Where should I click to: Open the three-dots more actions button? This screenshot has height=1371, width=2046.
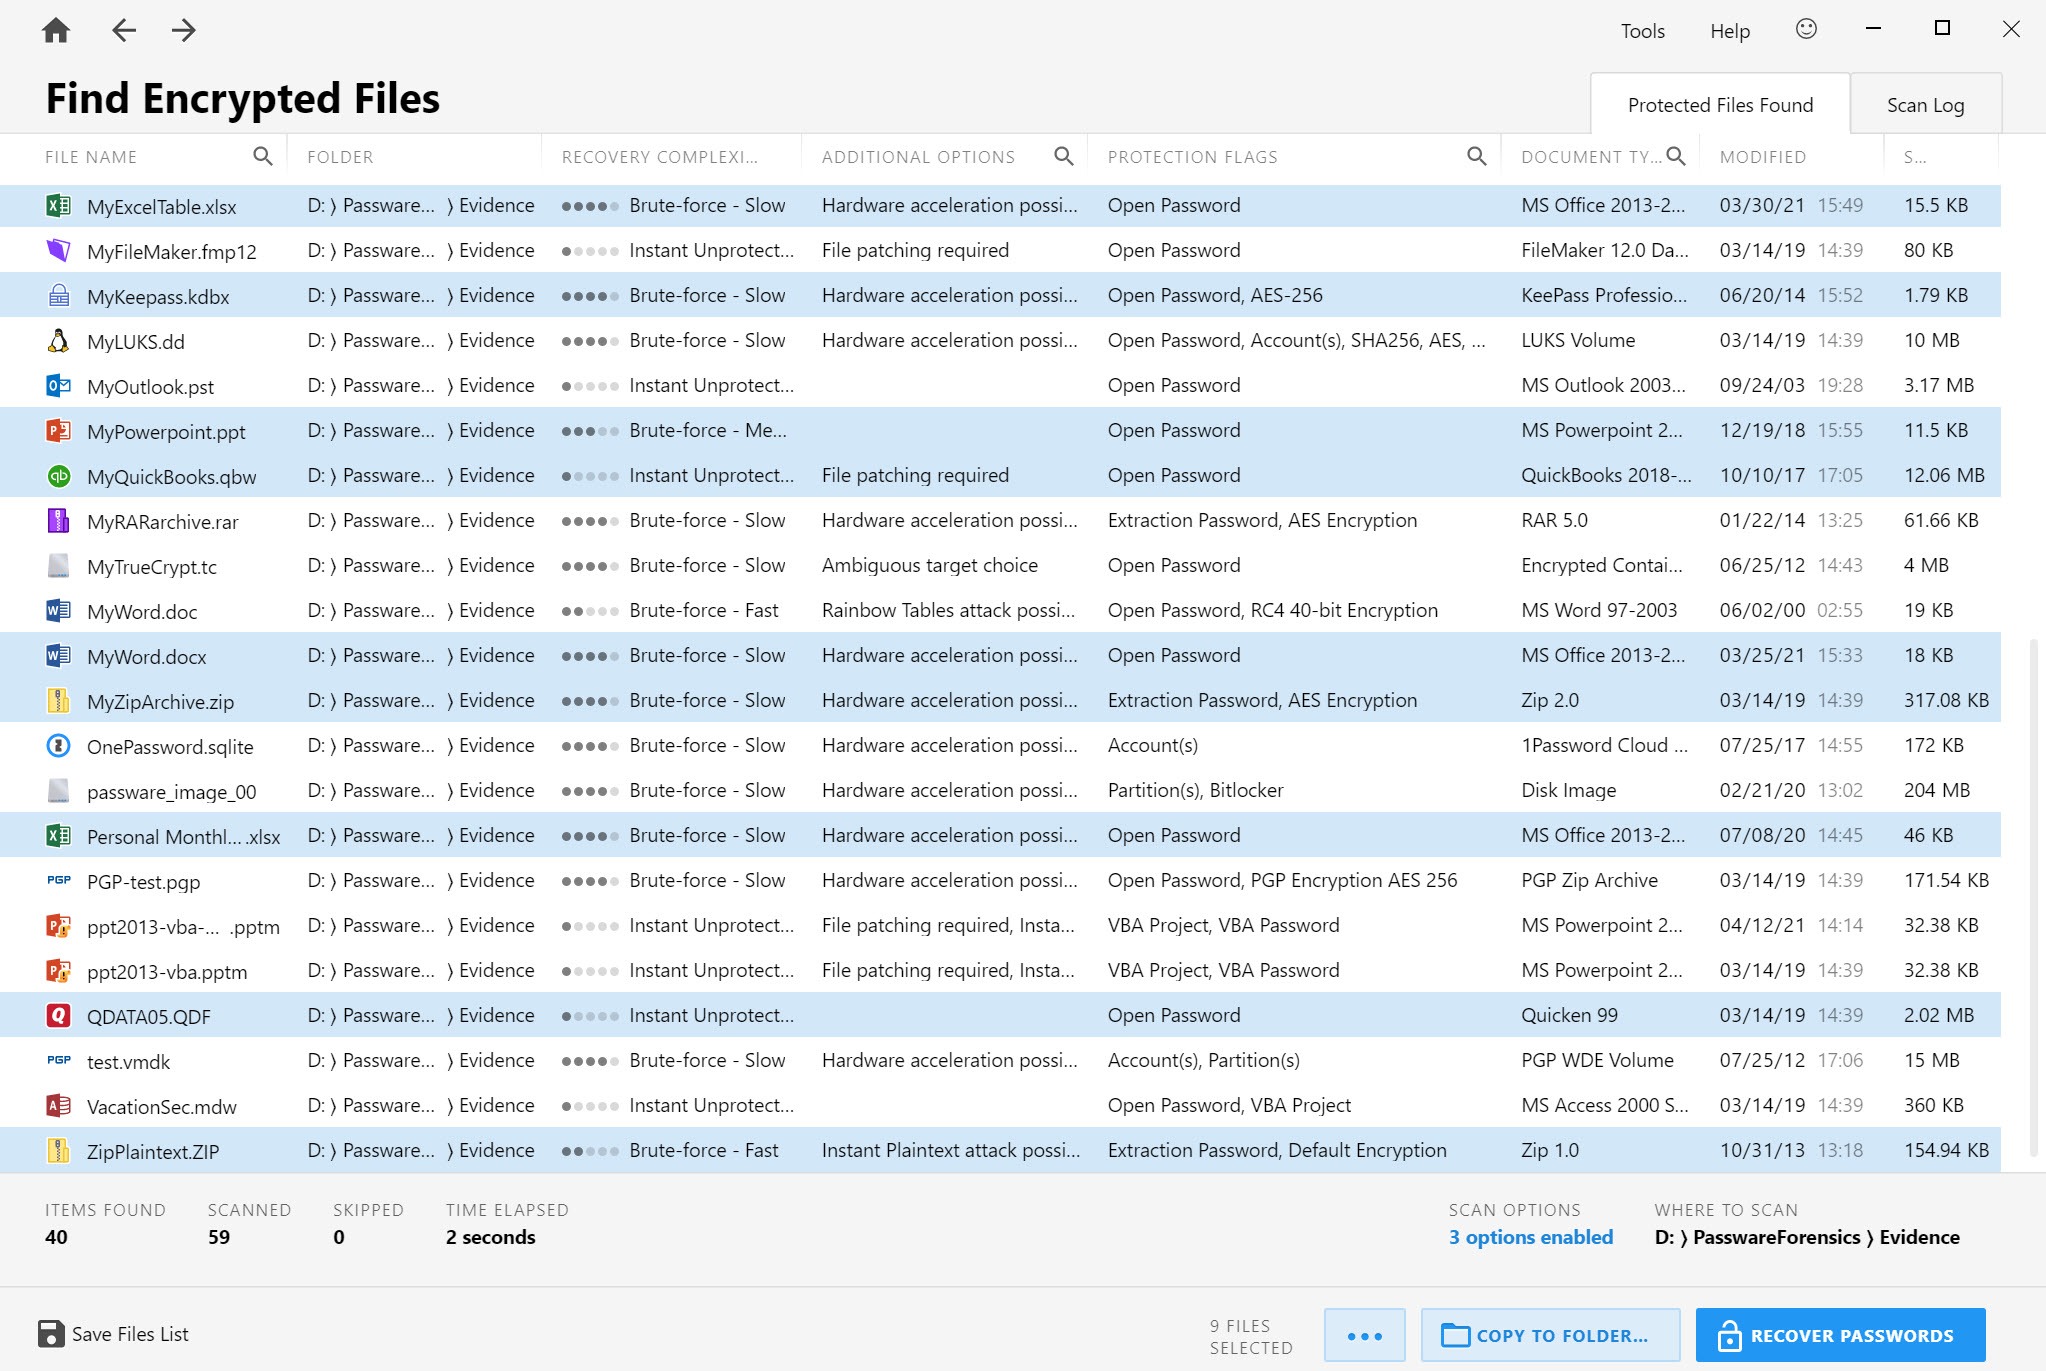[1364, 1335]
